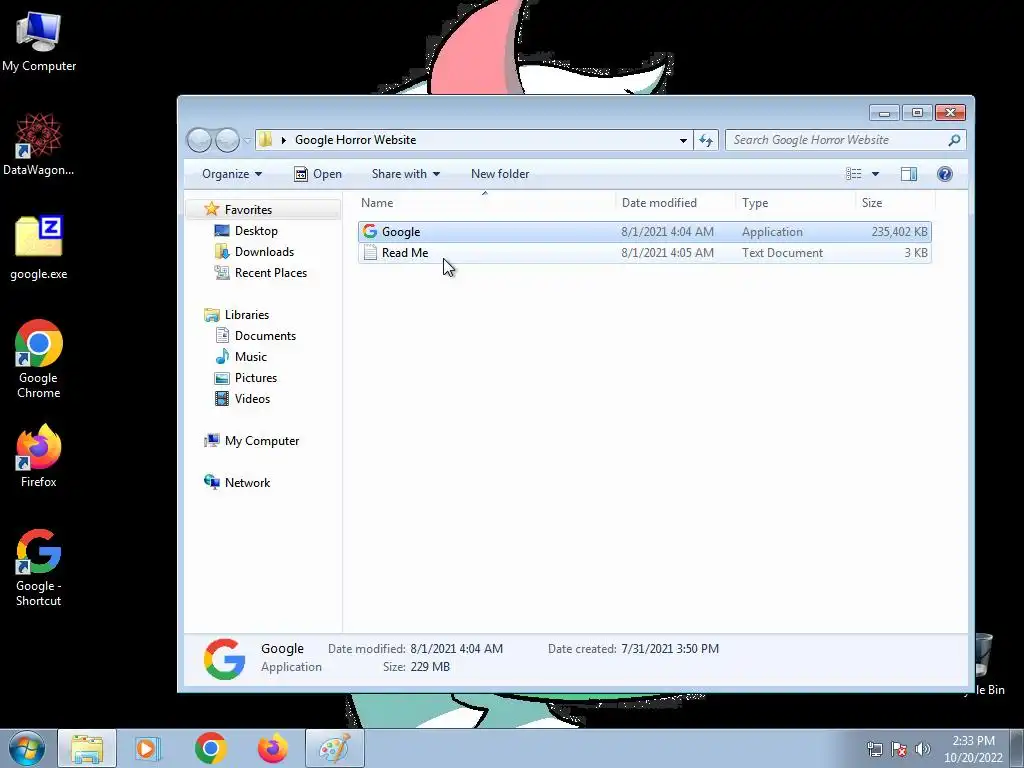Sort by the Name column header
1024x768 pixels.
coord(486,202)
